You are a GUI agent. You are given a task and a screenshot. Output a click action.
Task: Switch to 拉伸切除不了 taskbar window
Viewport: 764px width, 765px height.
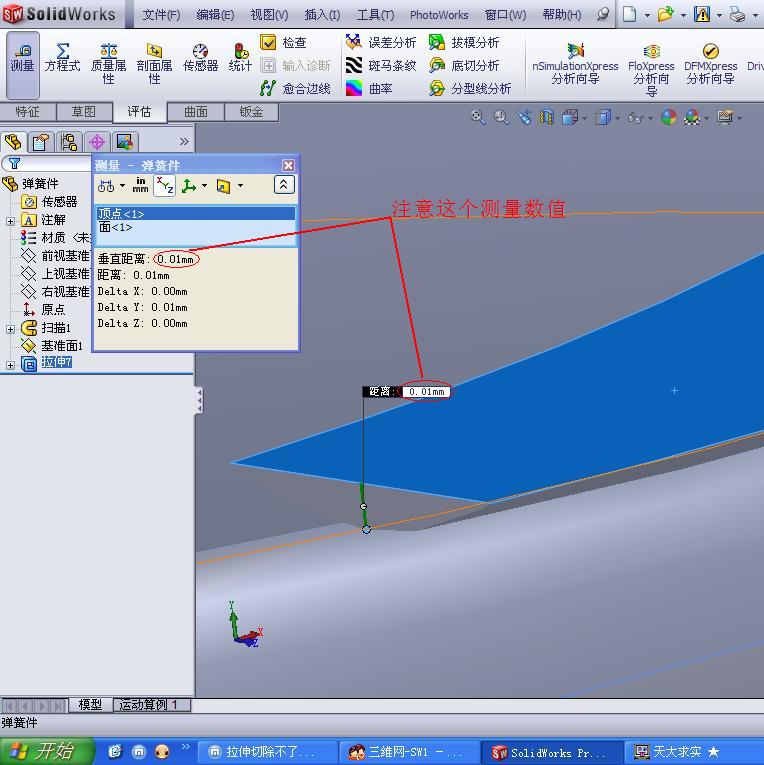(268, 752)
